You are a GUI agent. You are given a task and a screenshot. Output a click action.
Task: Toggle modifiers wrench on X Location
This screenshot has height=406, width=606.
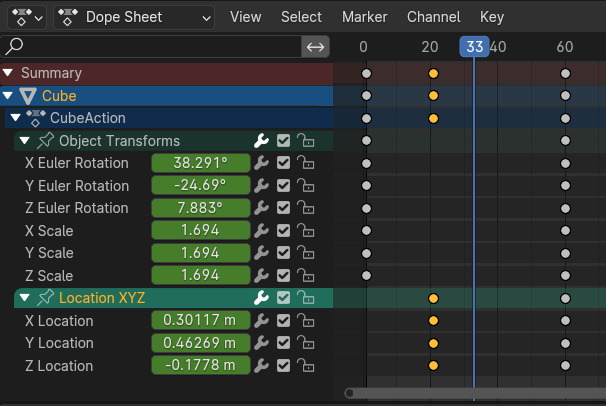click(x=262, y=321)
